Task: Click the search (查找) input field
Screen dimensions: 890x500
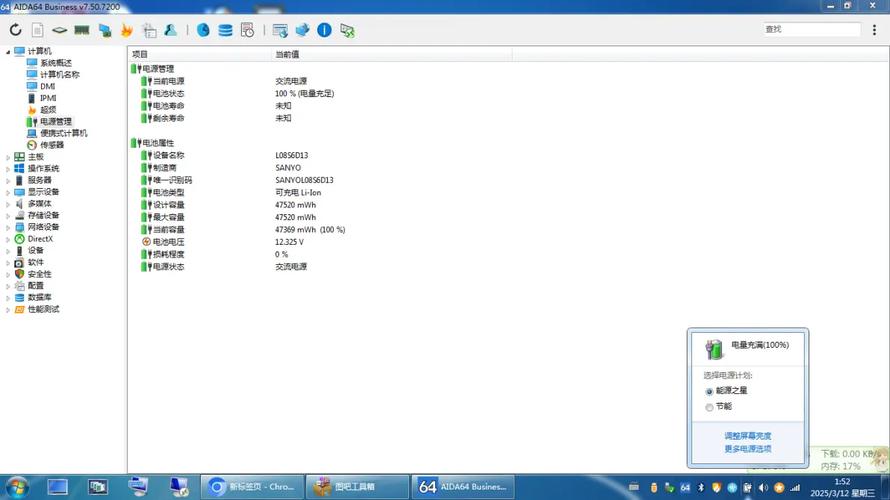Action: [810, 30]
